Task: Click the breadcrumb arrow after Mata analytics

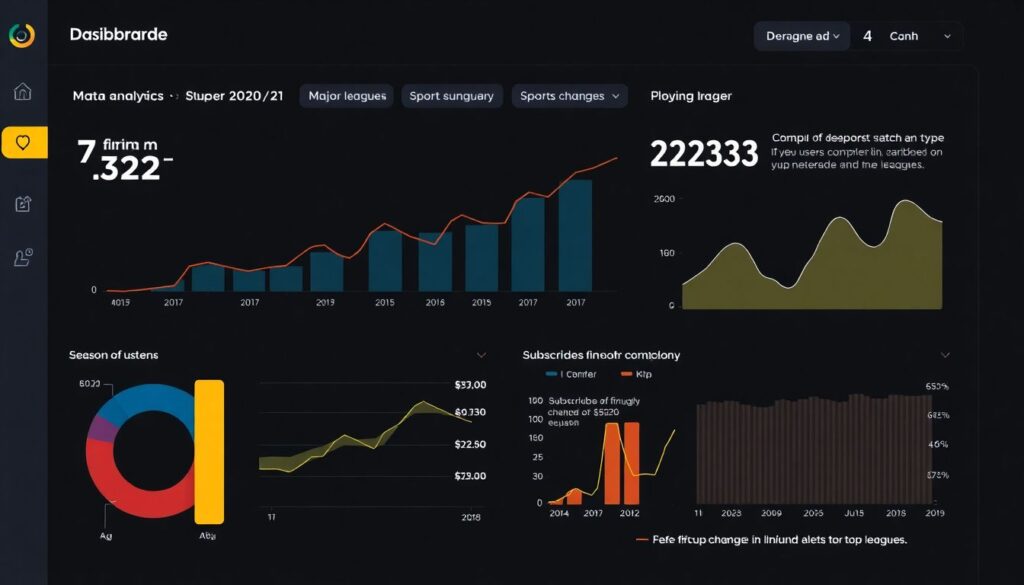Action: point(175,97)
